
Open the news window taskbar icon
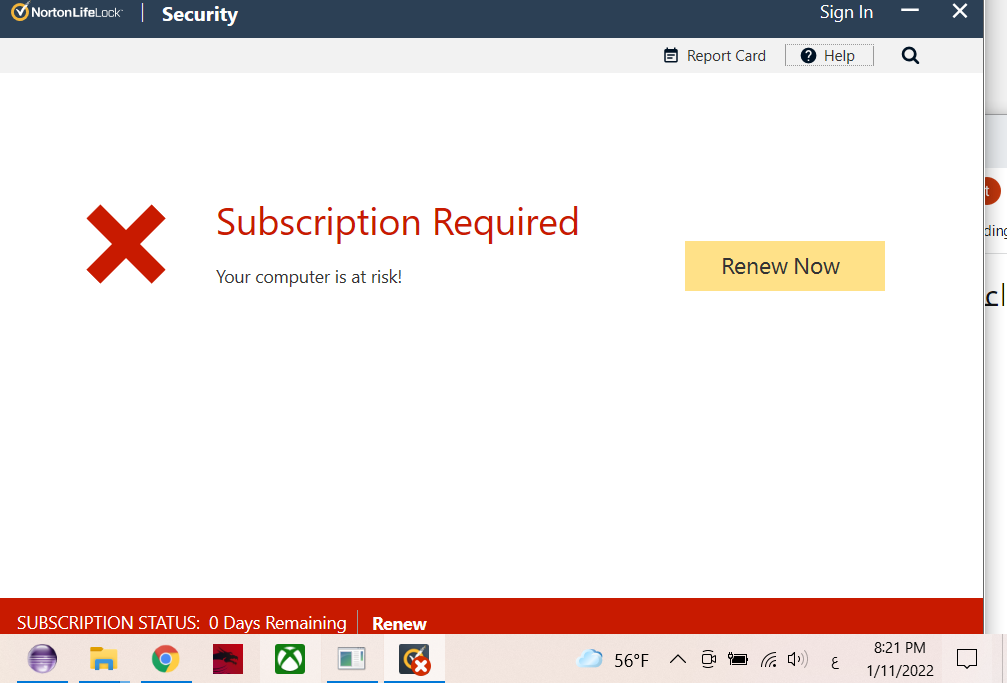coord(351,659)
